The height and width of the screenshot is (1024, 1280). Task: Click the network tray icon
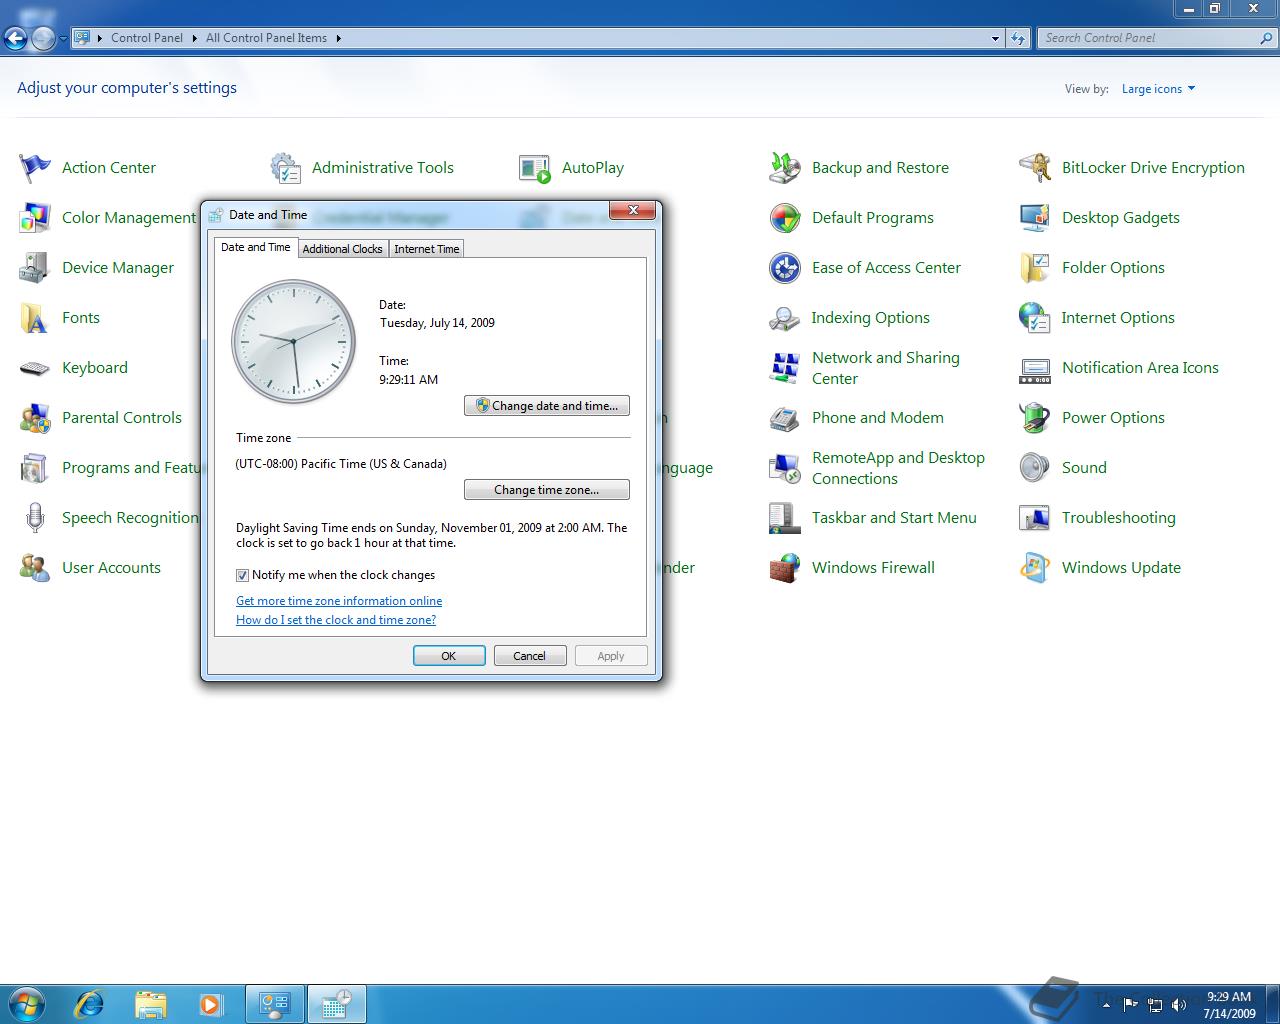[1155, 1005]
